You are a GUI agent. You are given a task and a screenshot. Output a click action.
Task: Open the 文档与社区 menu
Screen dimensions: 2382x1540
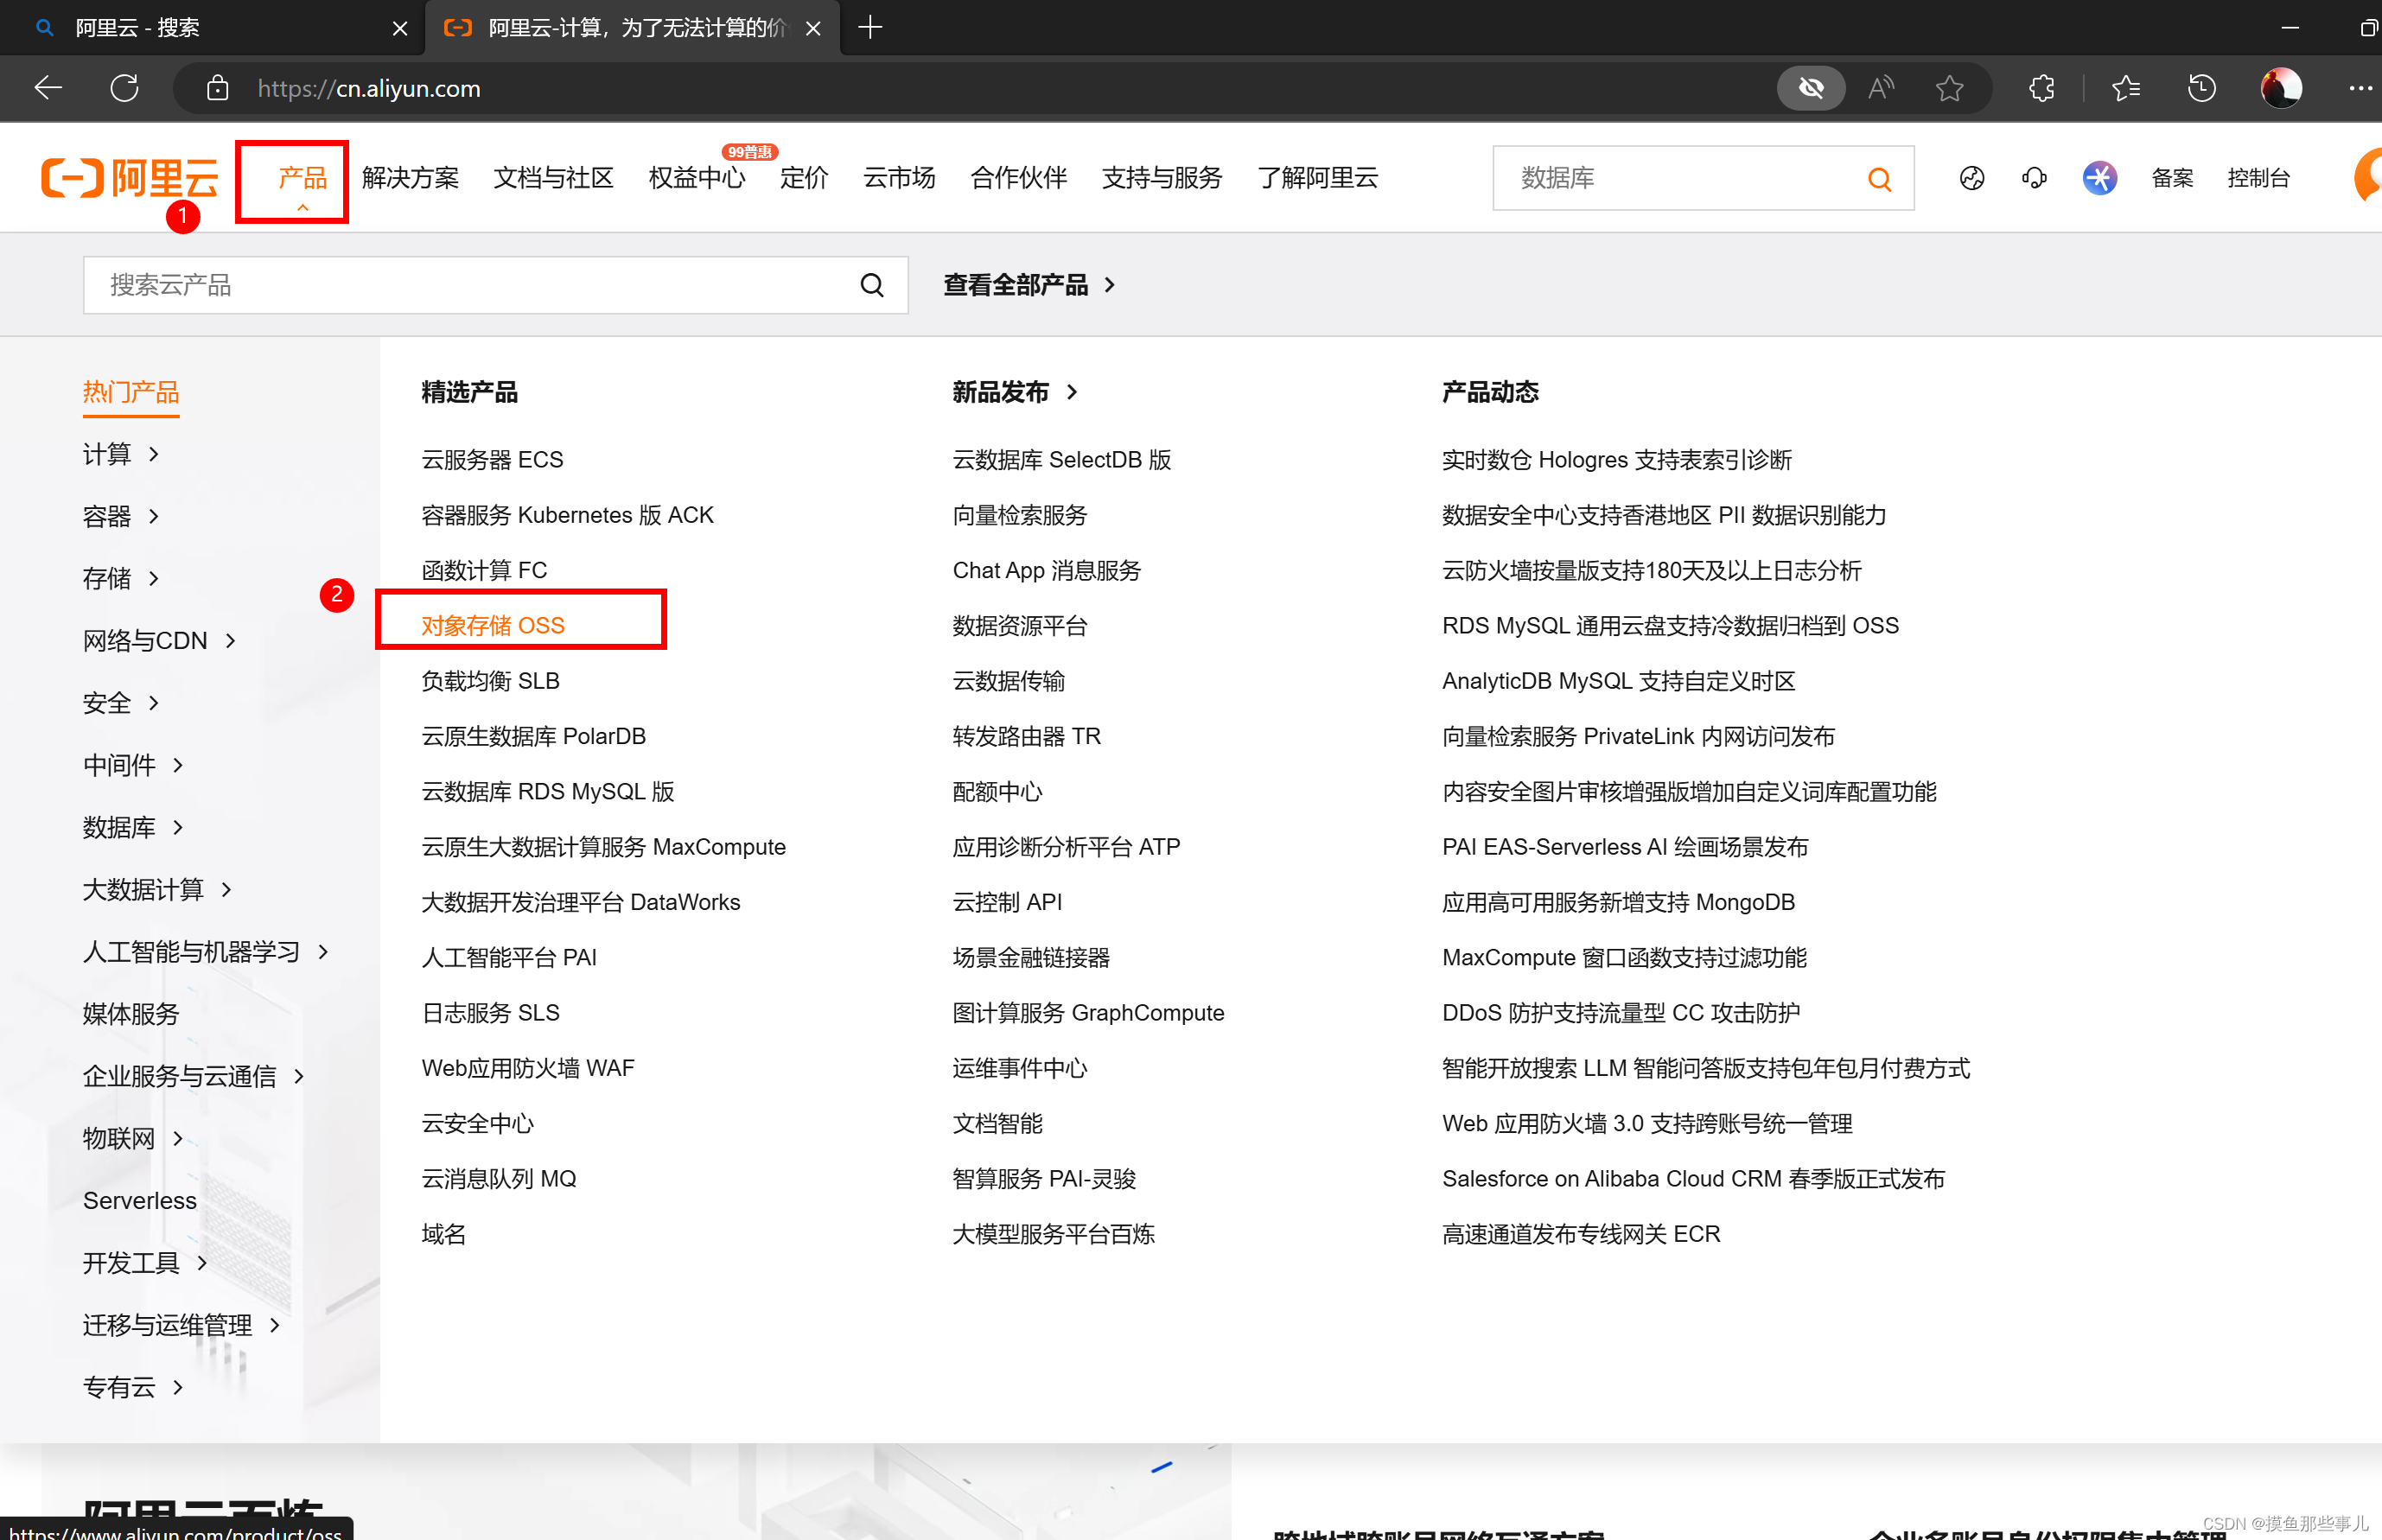point(553,178)
